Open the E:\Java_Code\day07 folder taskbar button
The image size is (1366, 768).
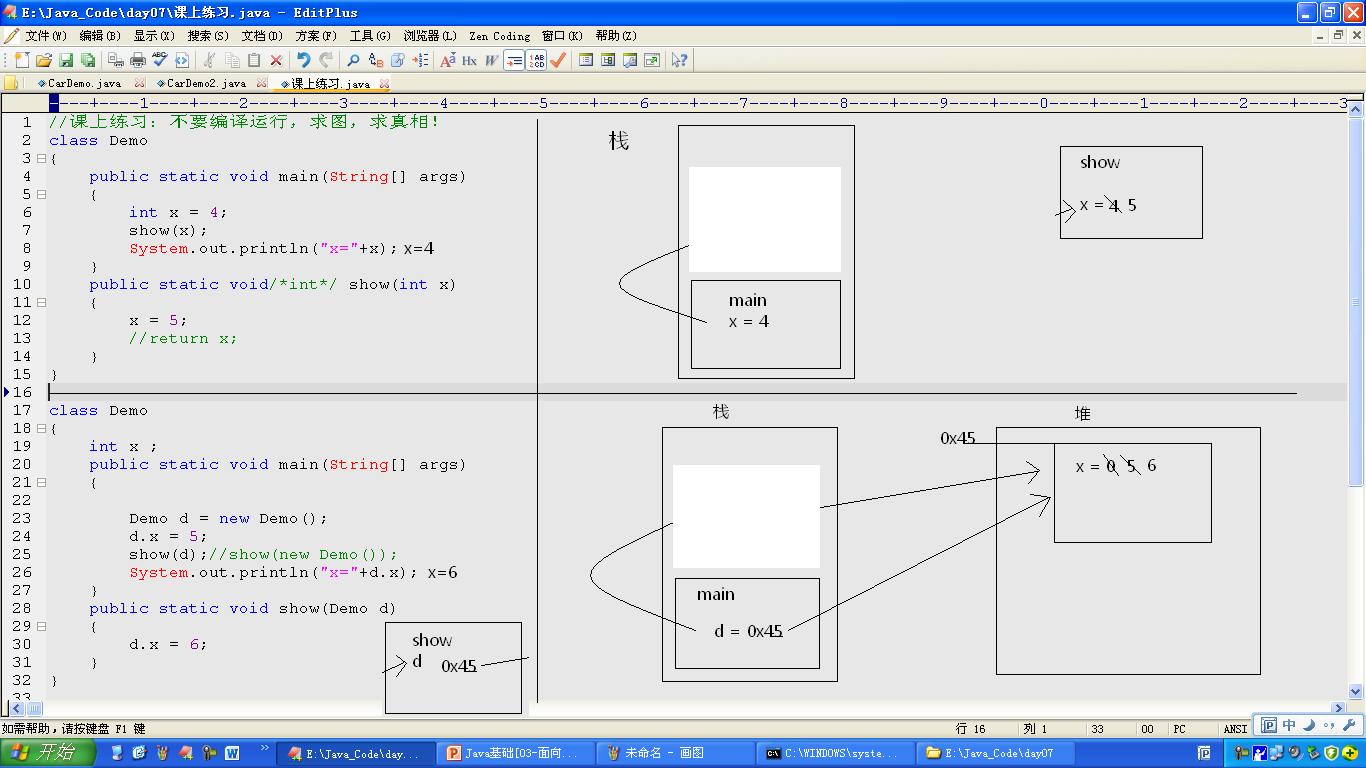(x=995, y=753)
